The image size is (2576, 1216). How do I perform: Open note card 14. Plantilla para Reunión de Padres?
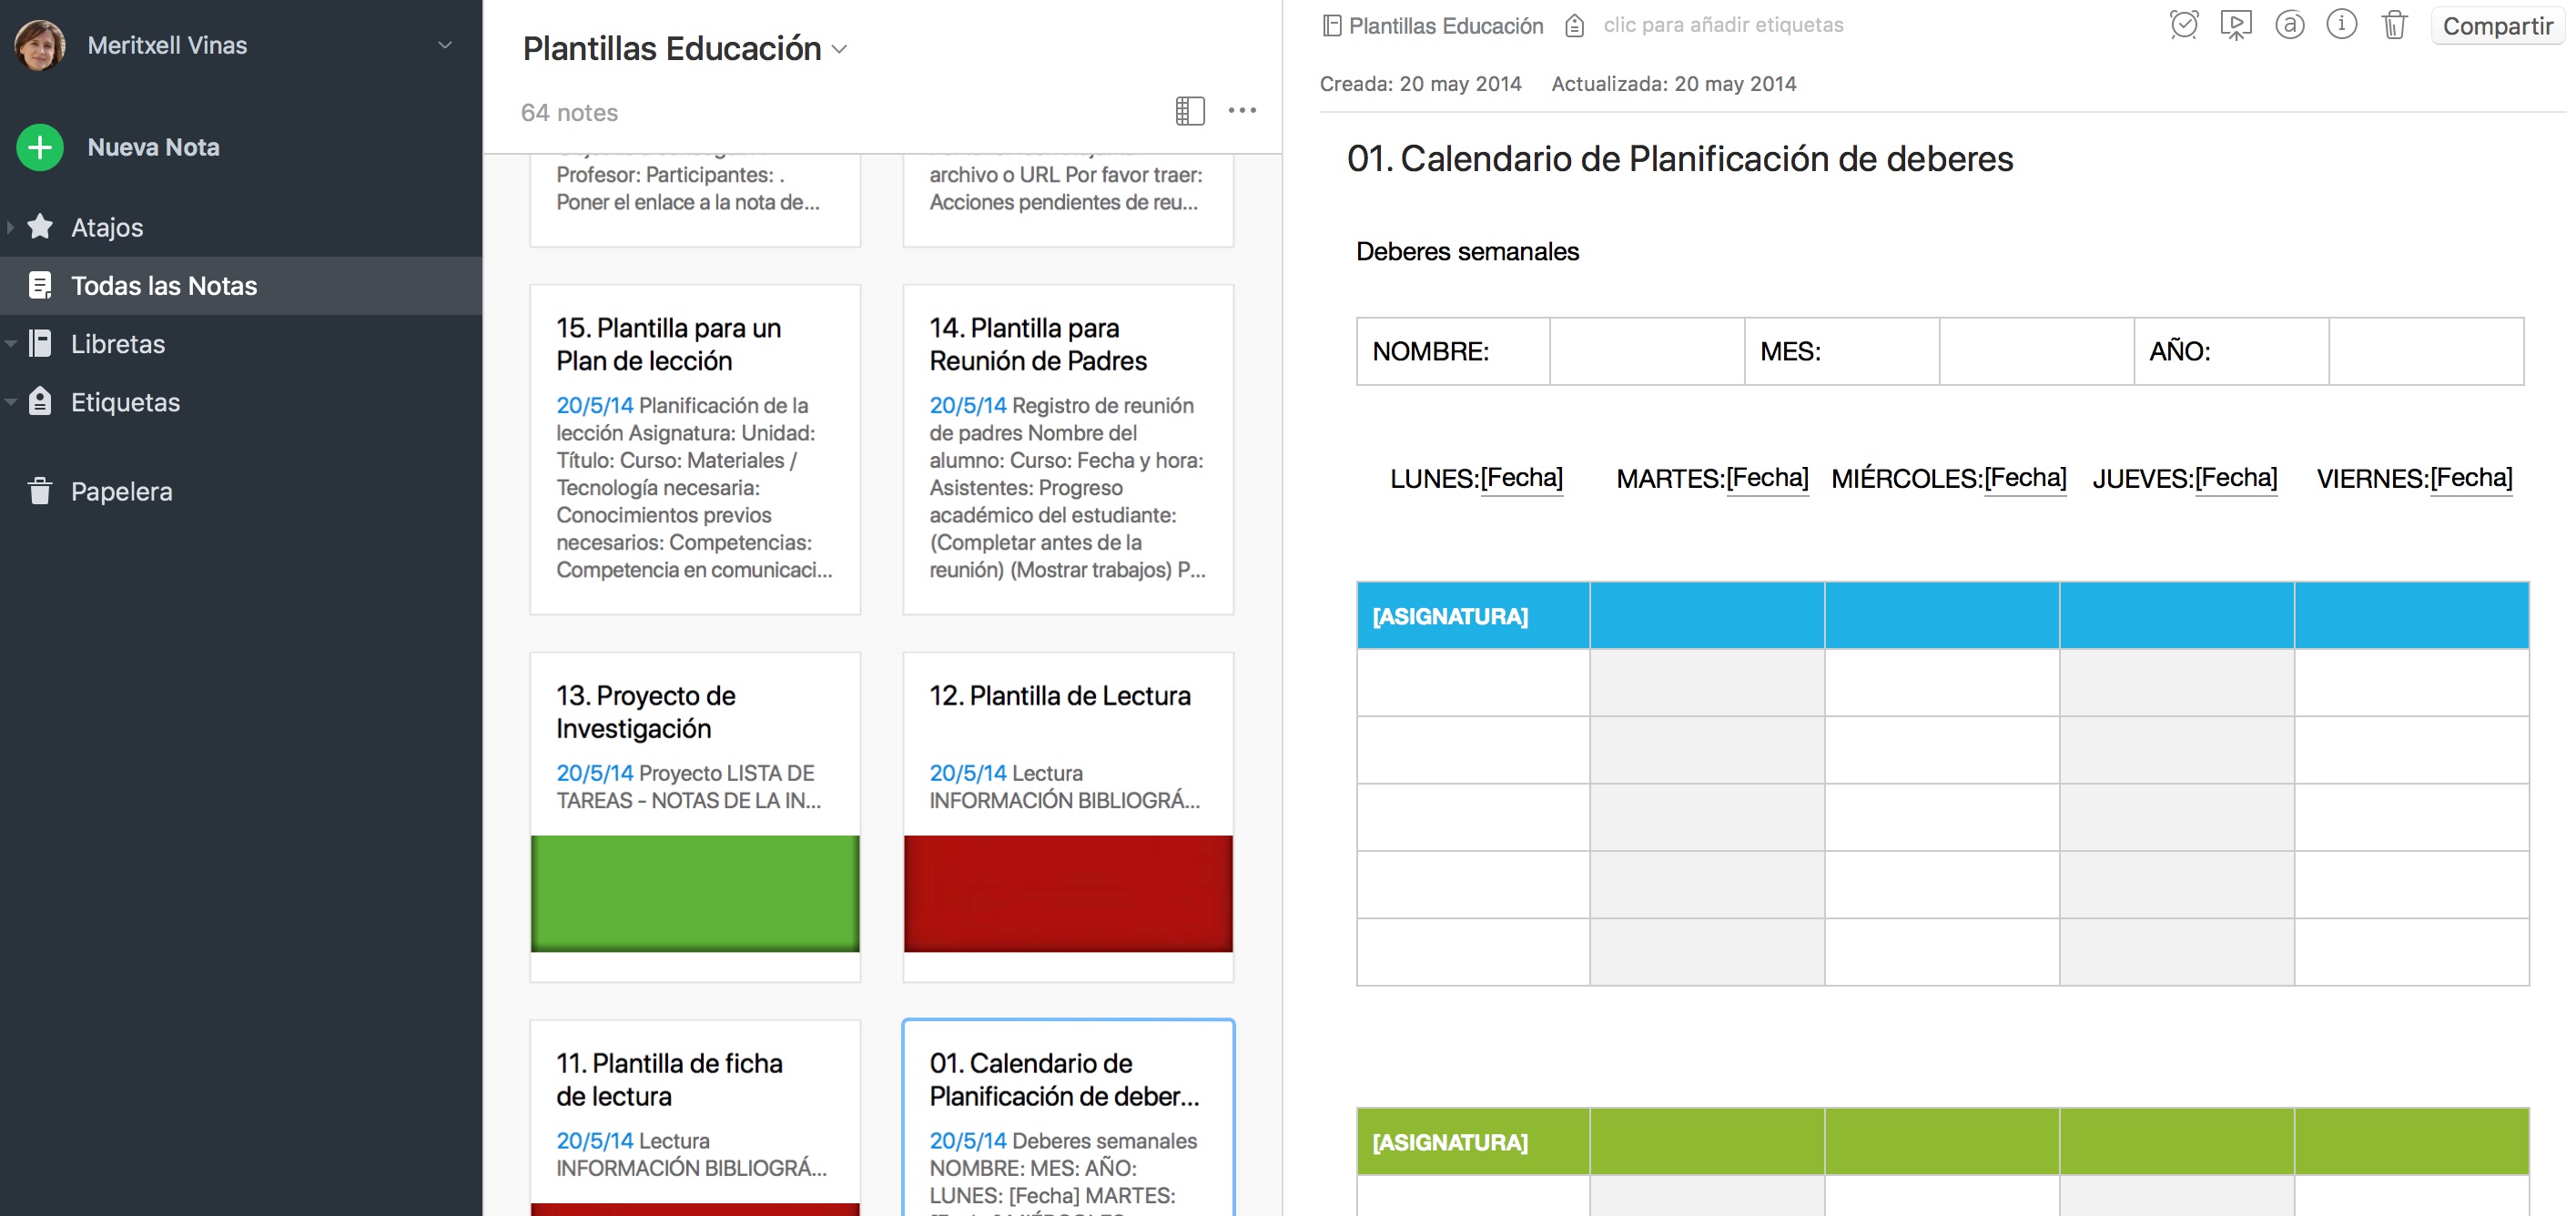pyautogui.click(x=1068, y=449)
